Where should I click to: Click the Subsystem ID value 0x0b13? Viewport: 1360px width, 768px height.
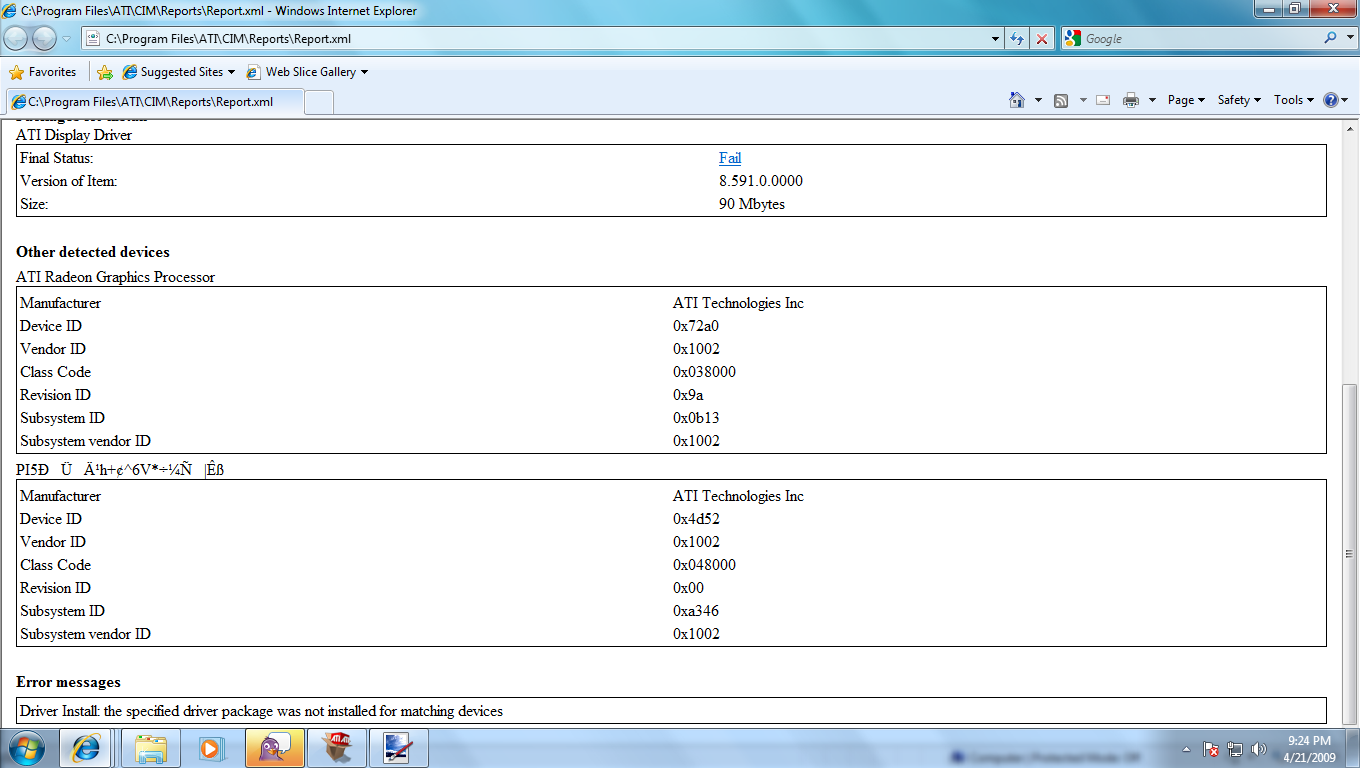(x=696, y=418)
